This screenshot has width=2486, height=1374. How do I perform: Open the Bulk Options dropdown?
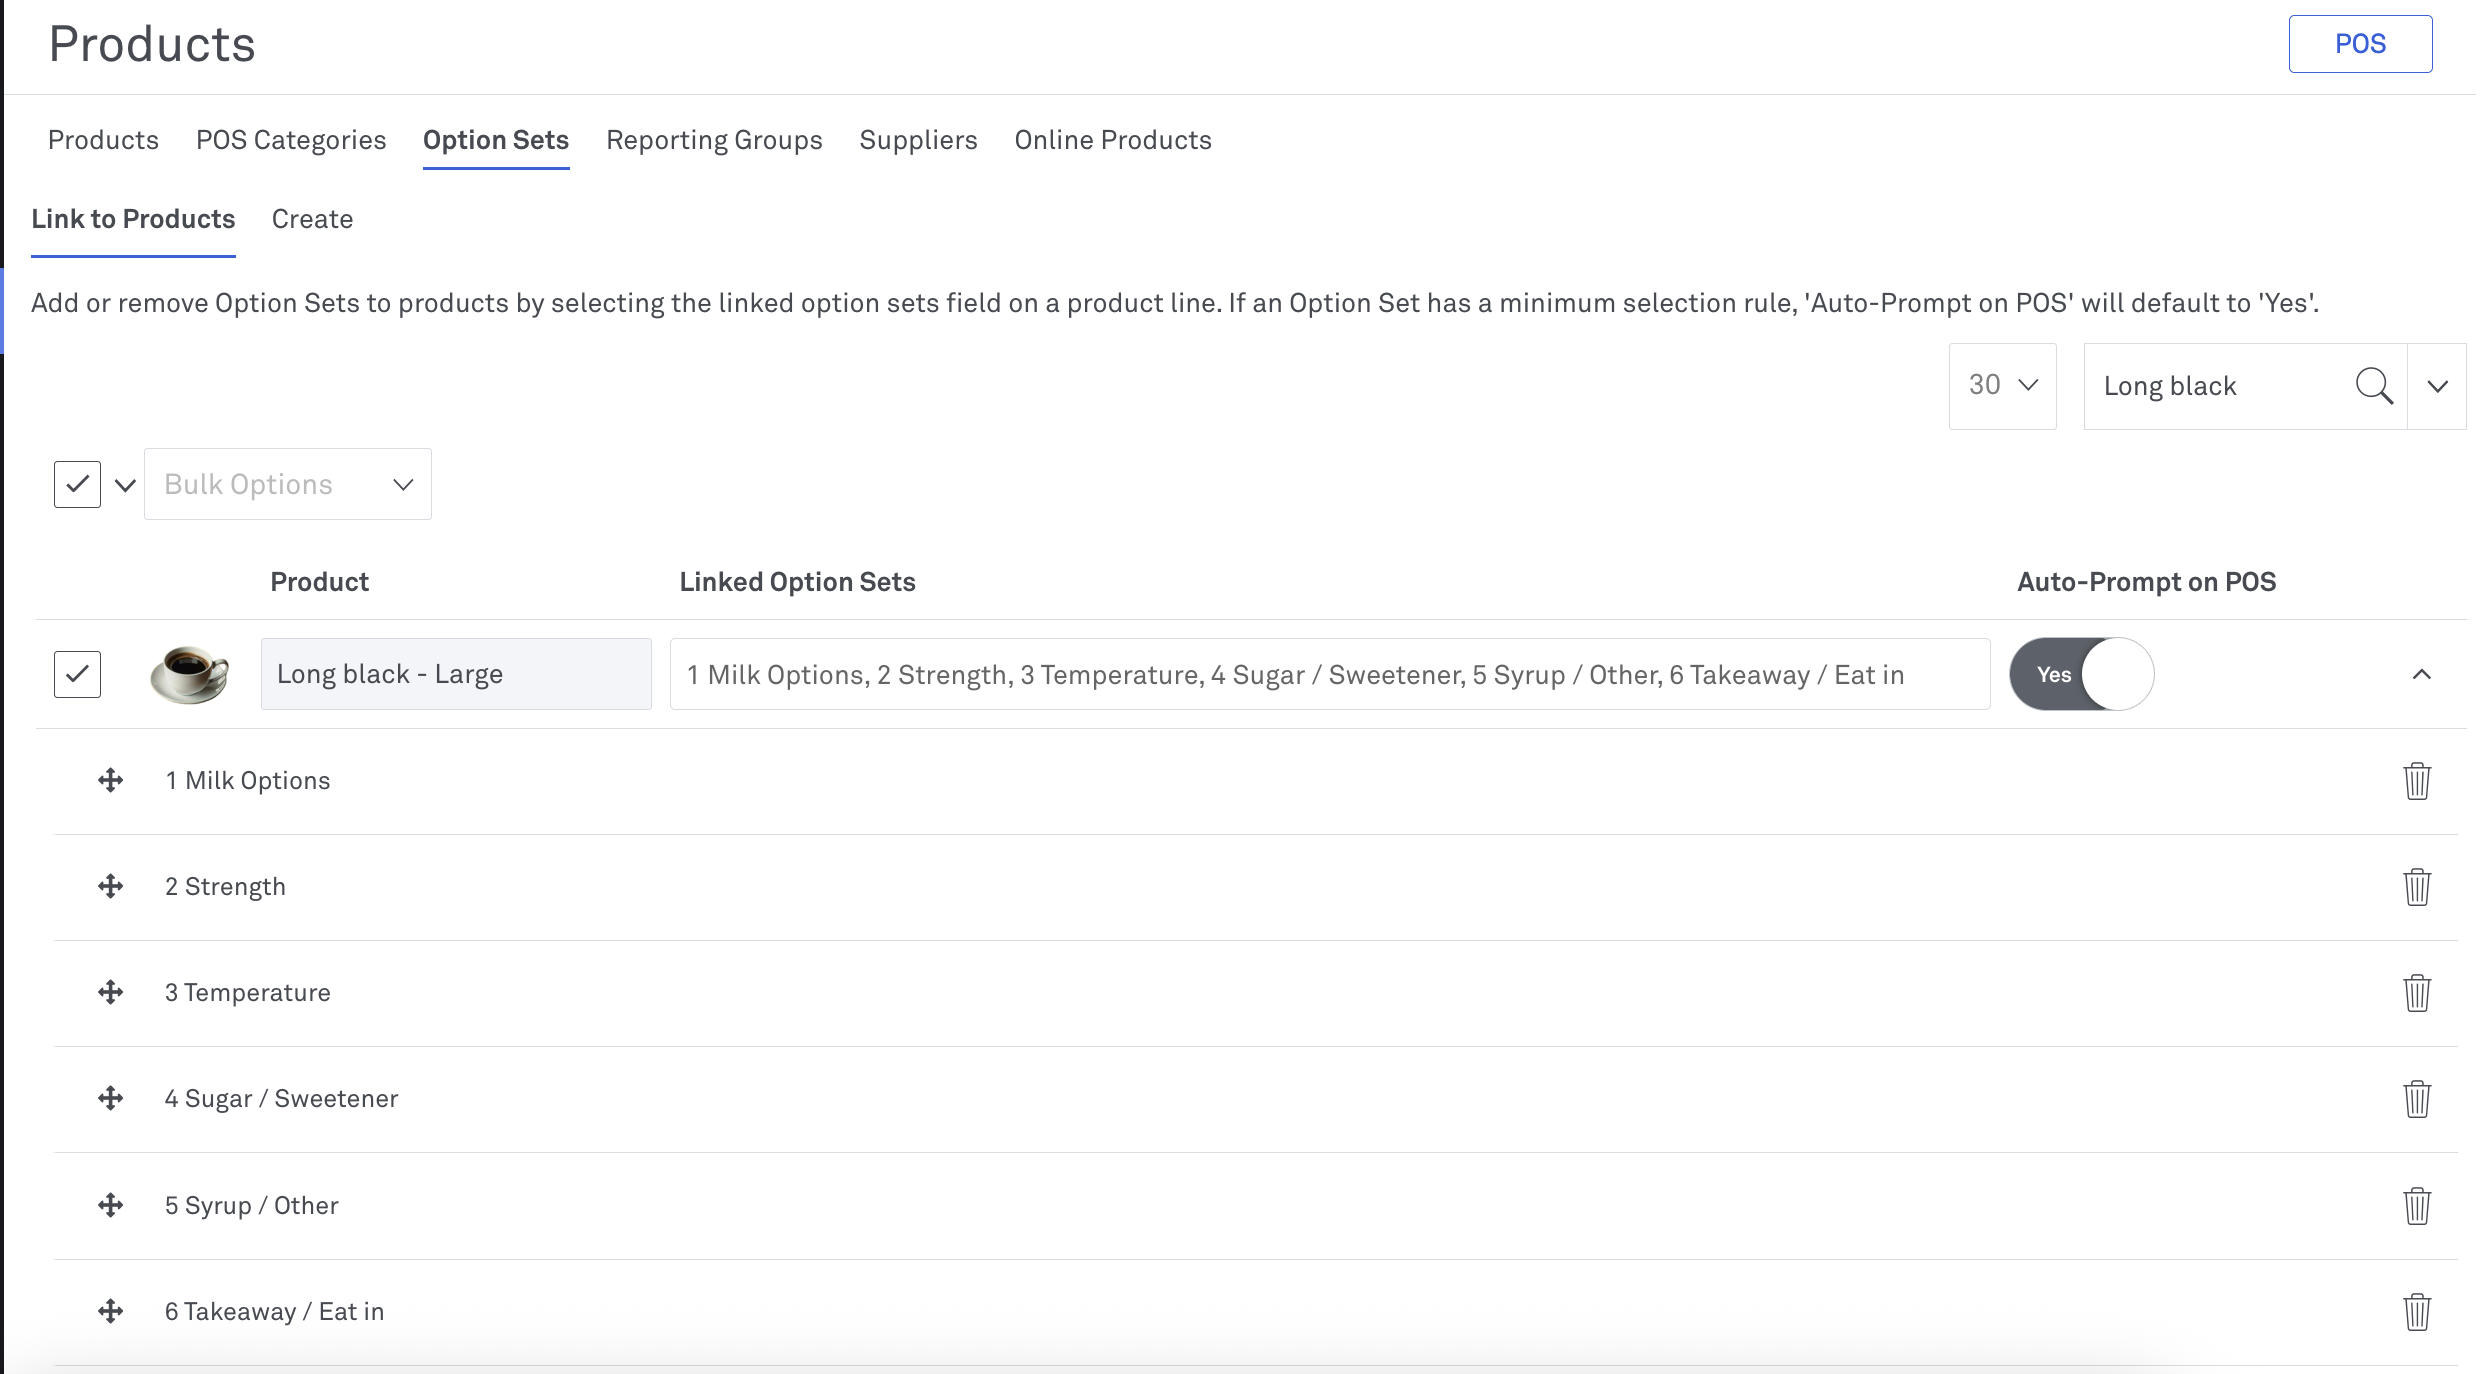click(x=288, y=484)
